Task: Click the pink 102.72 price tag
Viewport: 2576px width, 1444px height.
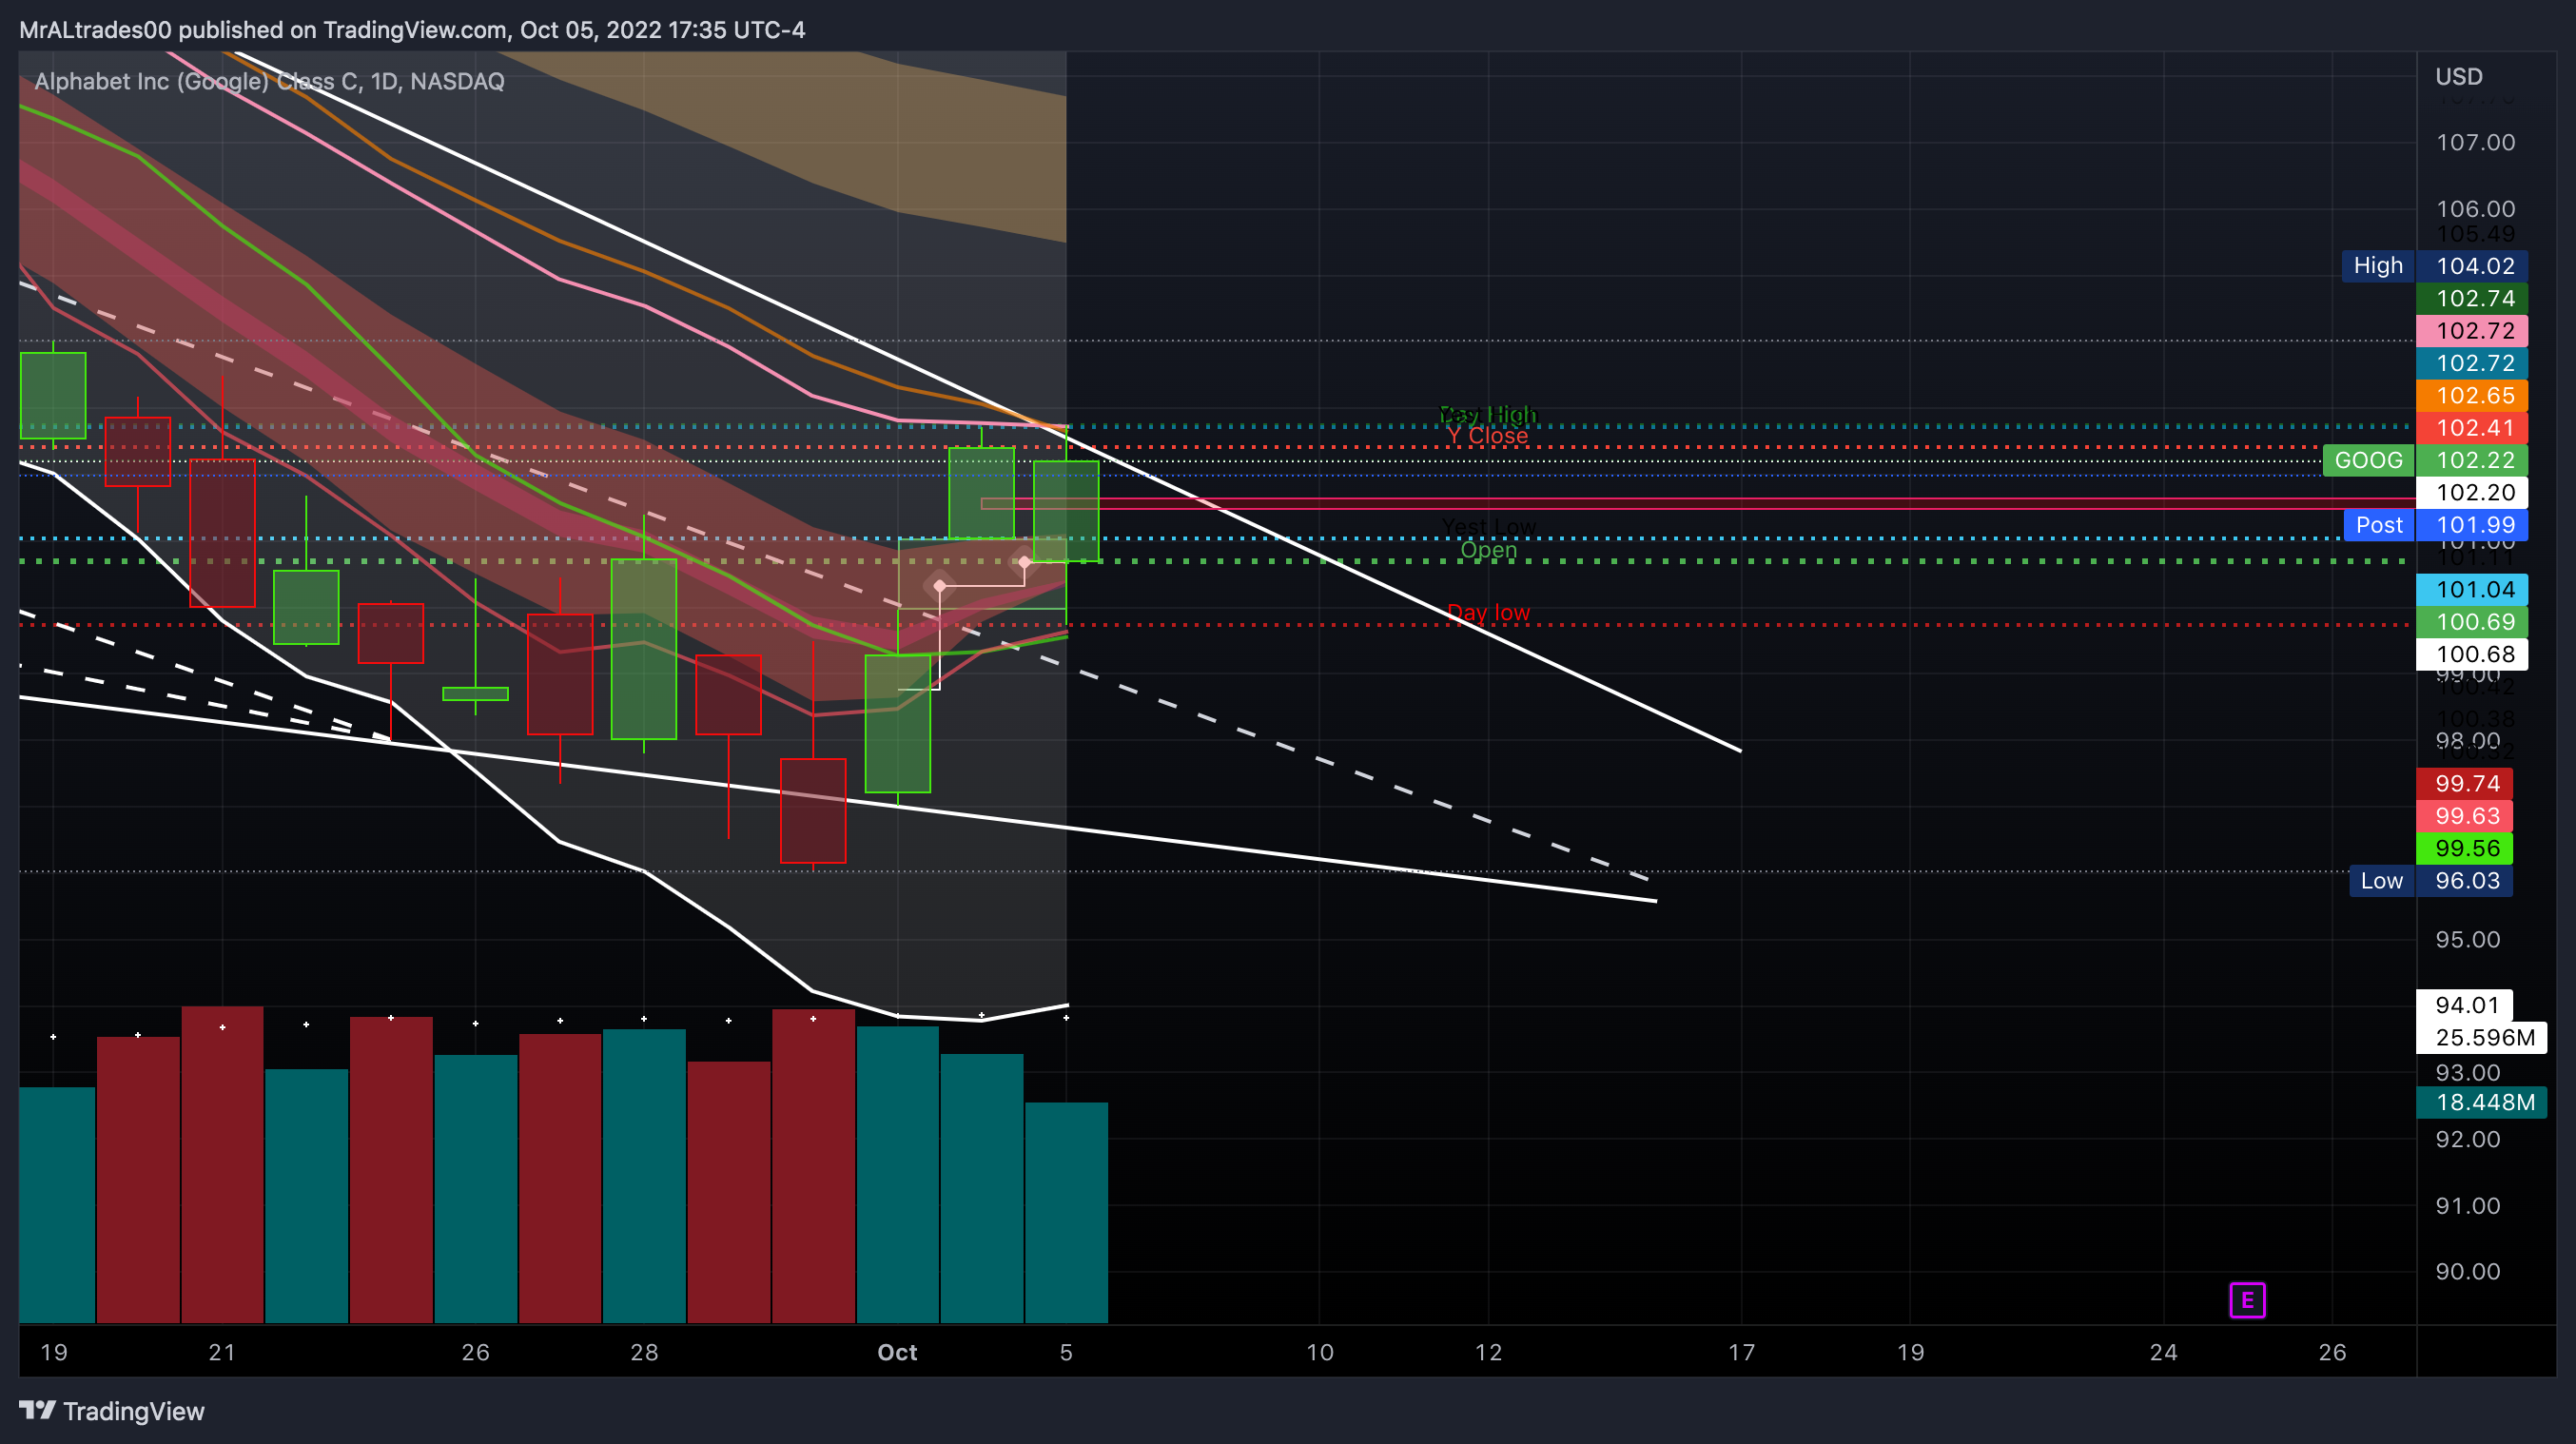Action: tap(2472, 331)
